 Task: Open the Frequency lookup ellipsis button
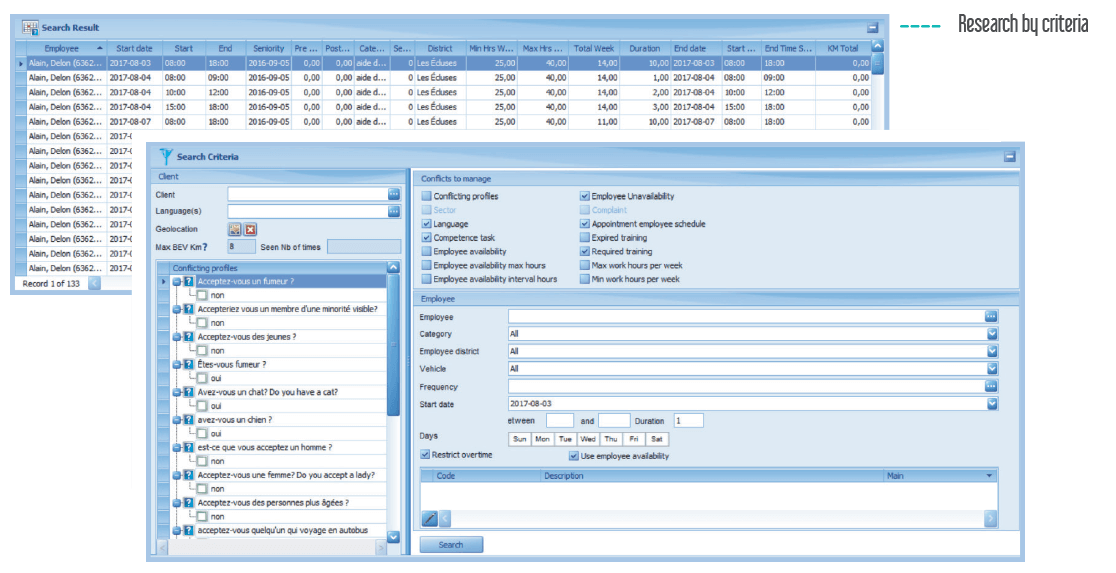point(991,386)
